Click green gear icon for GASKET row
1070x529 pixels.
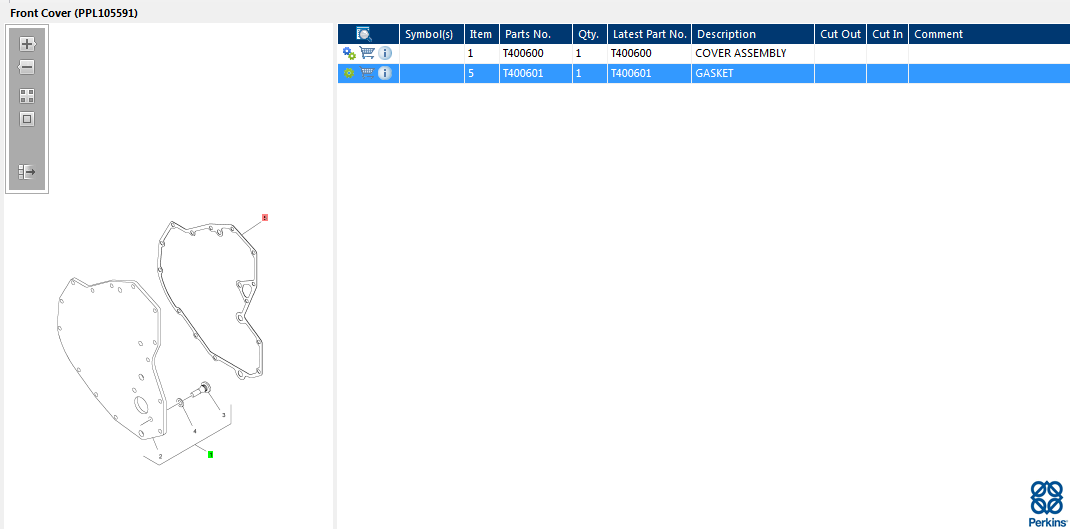pyautogui.click(x=349, y=73)
